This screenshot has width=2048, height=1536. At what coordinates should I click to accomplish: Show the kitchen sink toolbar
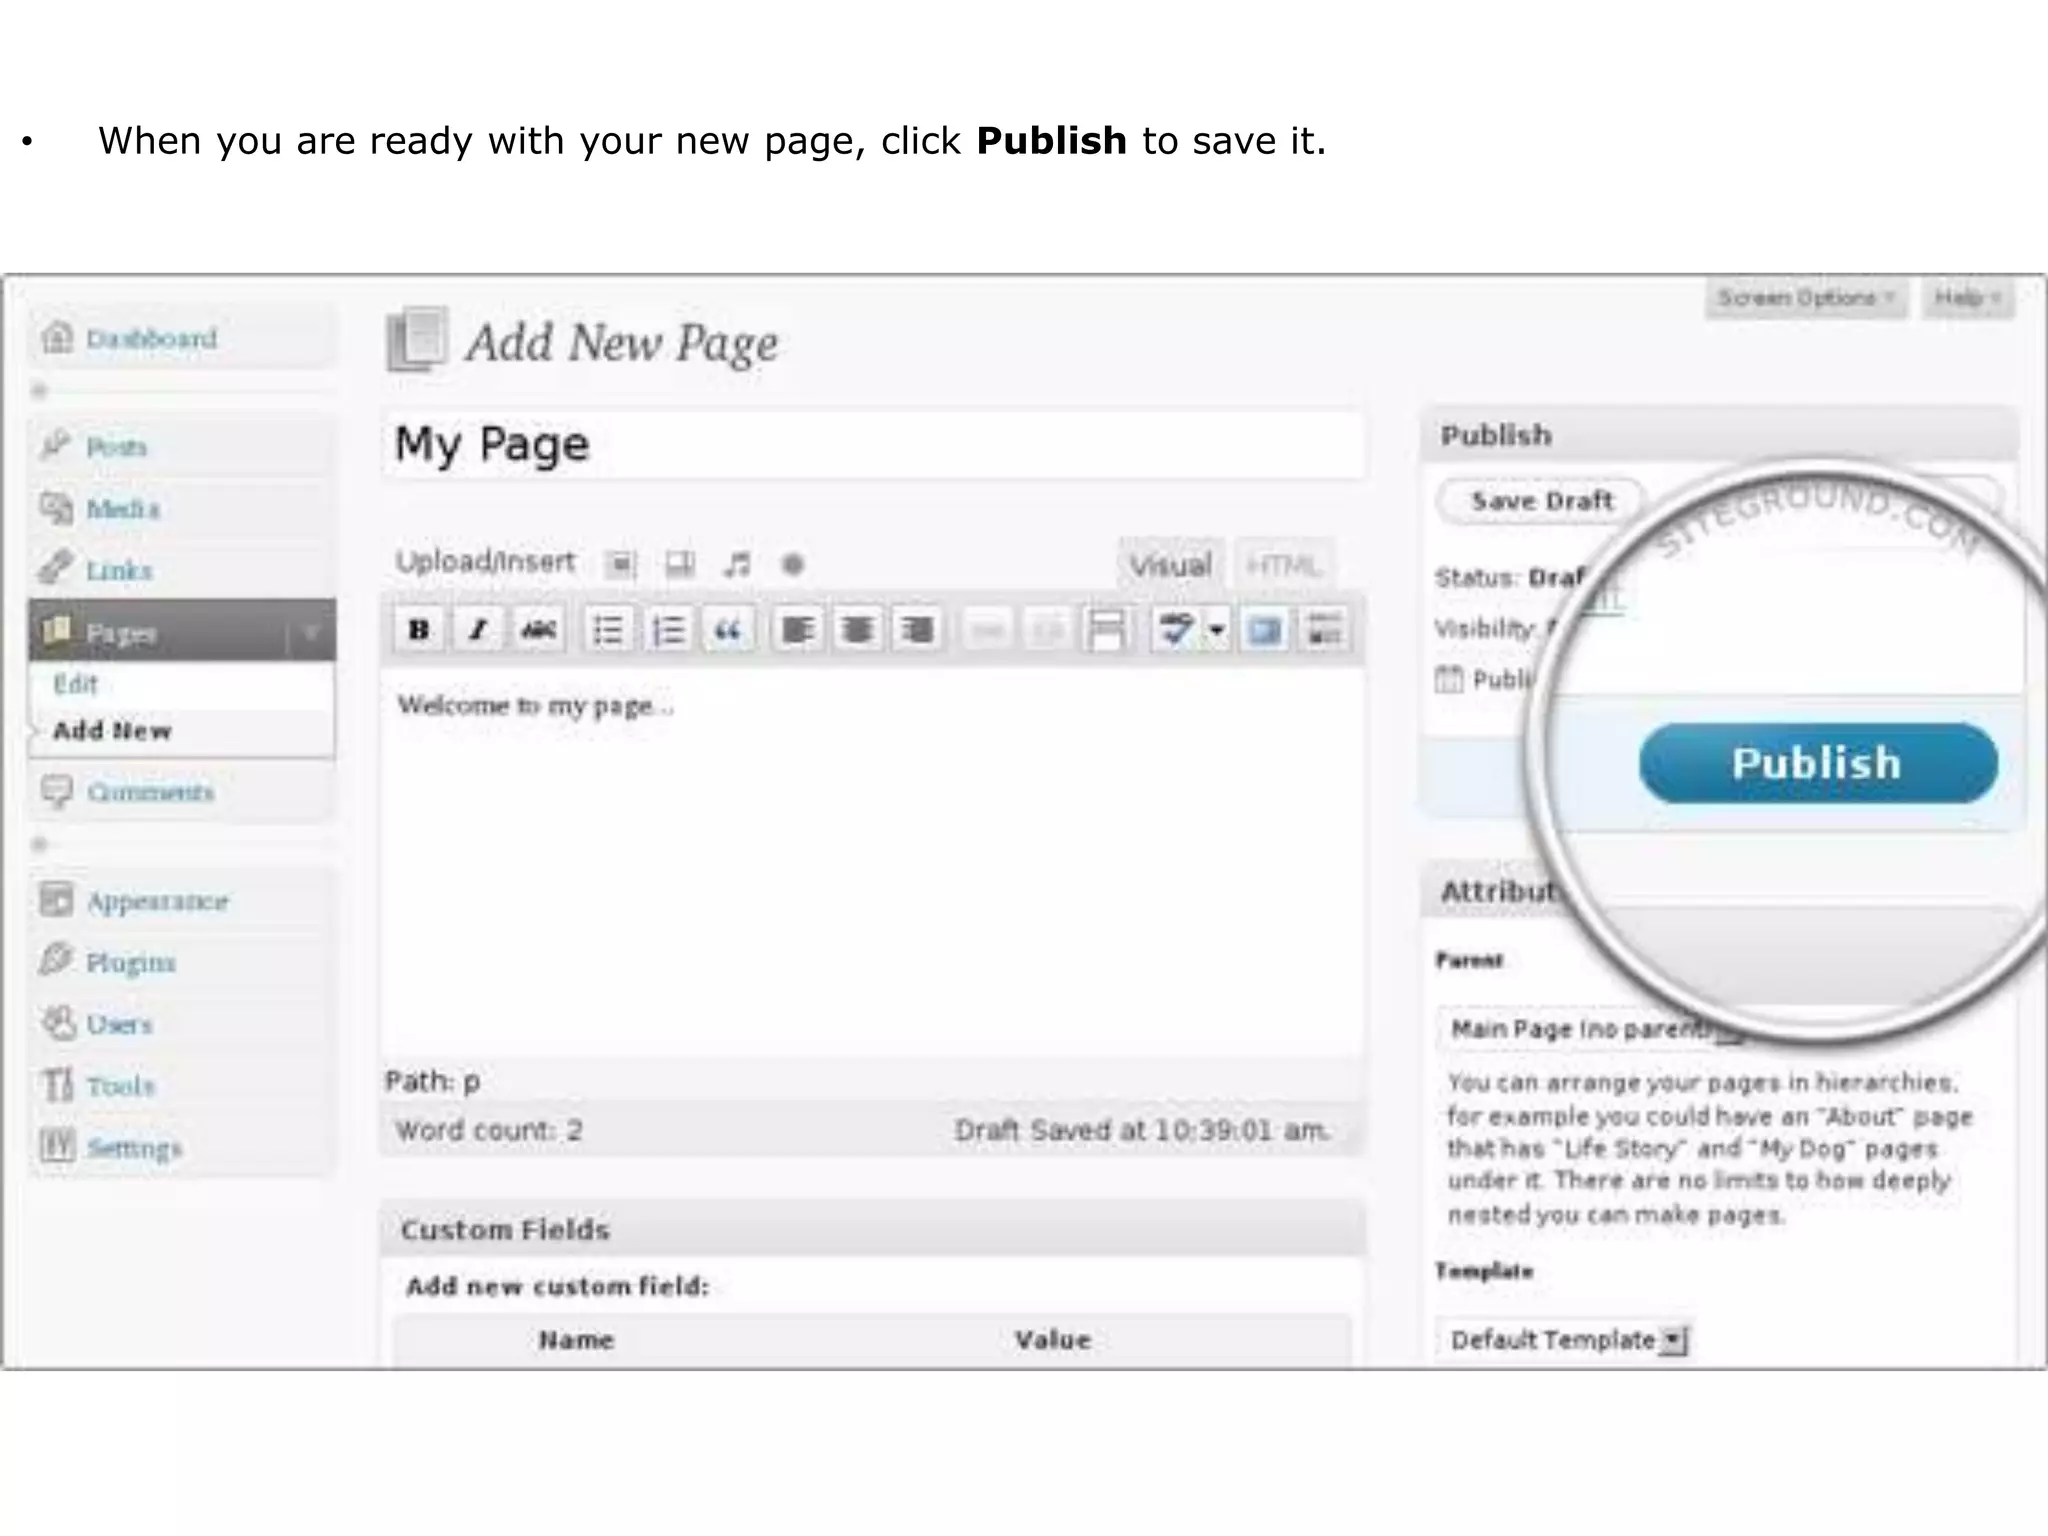pos(1325,630)
